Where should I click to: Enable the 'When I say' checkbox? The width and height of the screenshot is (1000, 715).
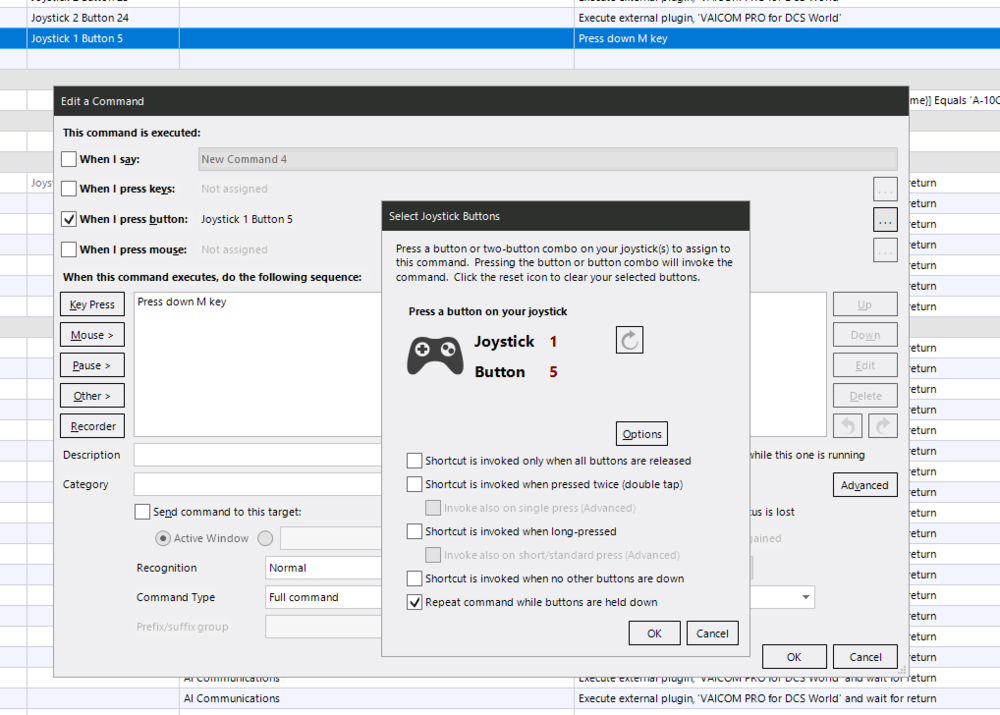tap(69, 159)
